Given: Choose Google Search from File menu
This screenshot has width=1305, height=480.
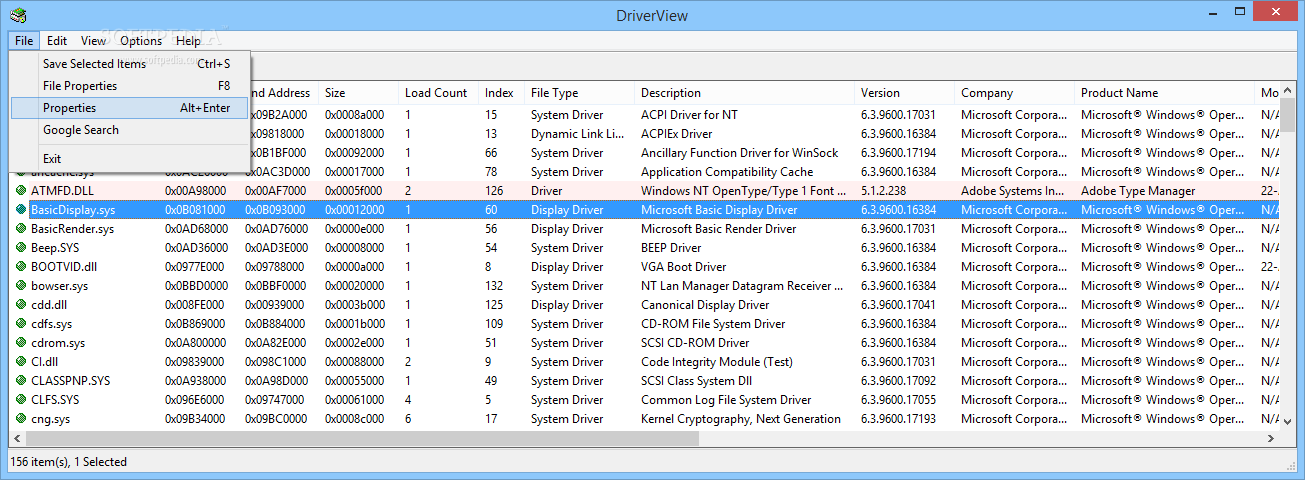Looking at the screenshot, I should pyautogui.click(x=129, y=130).
